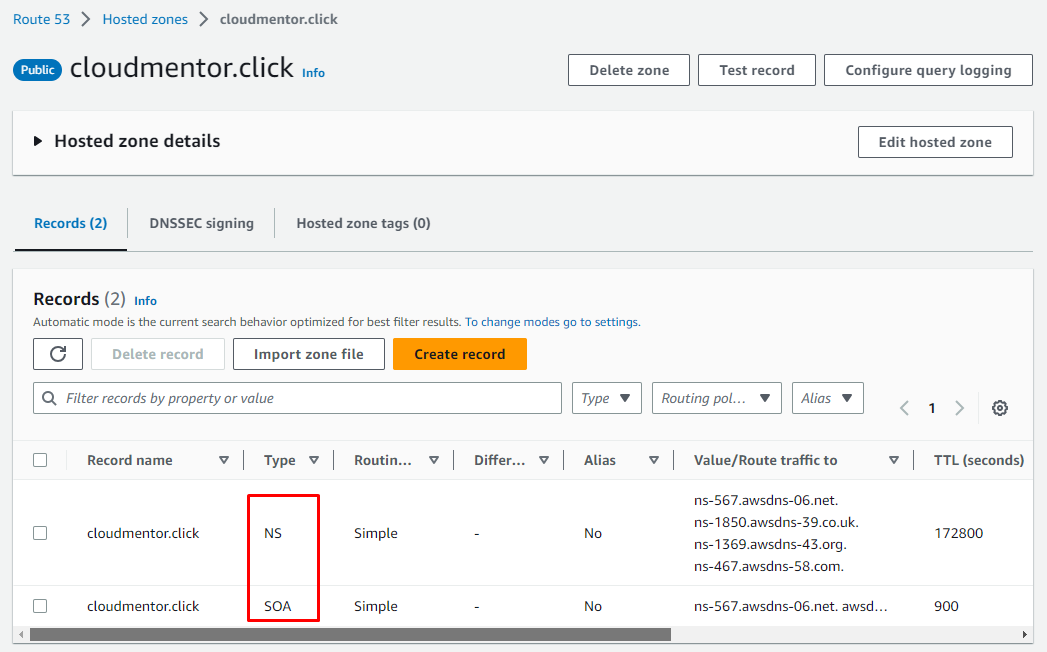
Task: Sort by Record name column arrow
Action: point(224,461)
